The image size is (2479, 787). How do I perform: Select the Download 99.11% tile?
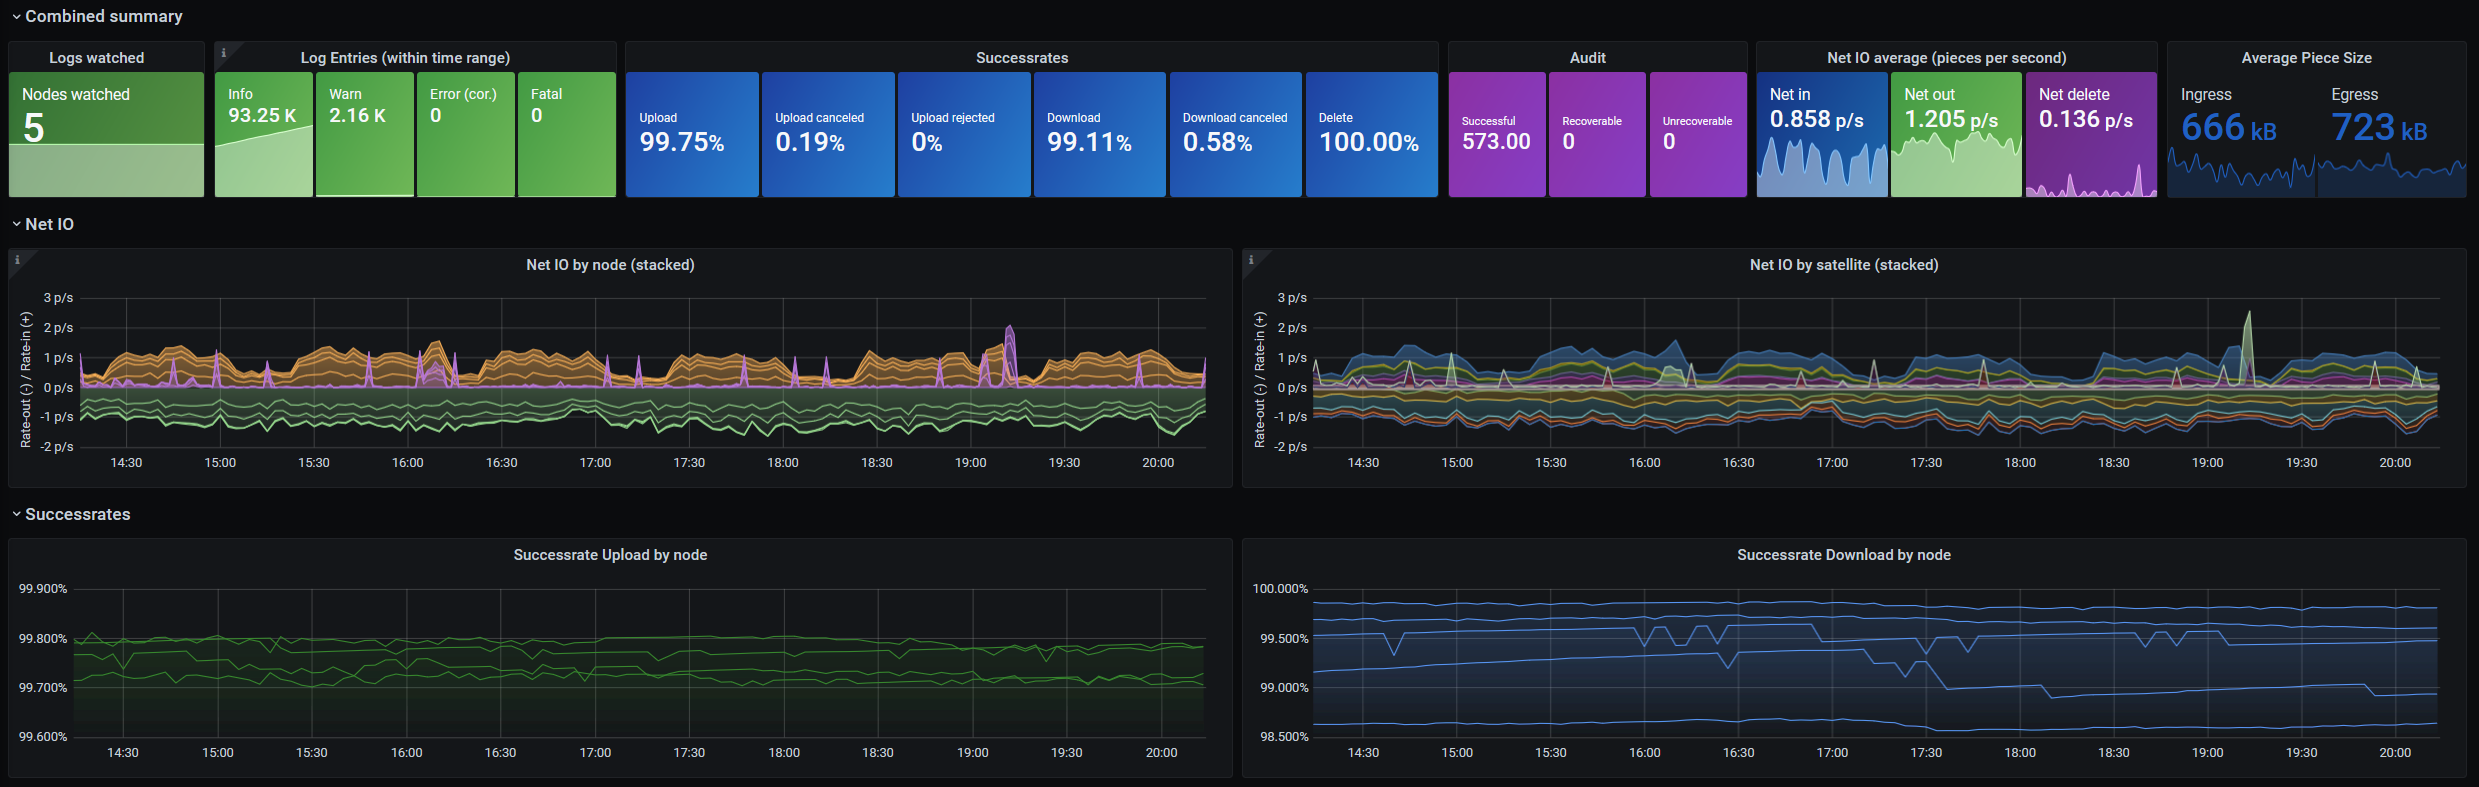[1100, 134]
